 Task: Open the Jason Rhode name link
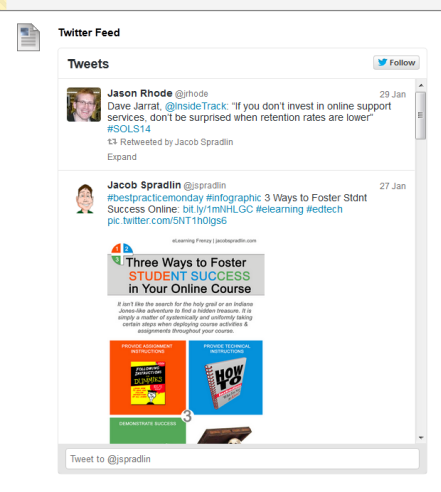(140, 93)
